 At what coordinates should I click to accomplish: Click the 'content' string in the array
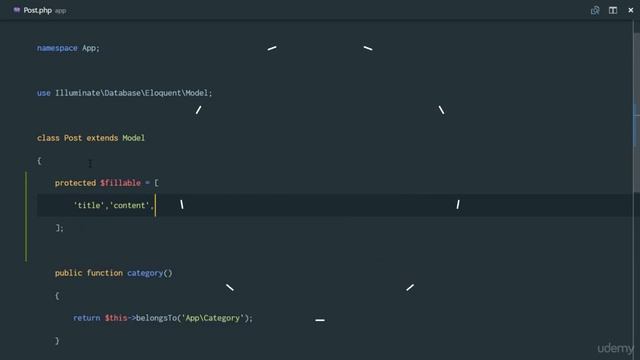129,205
